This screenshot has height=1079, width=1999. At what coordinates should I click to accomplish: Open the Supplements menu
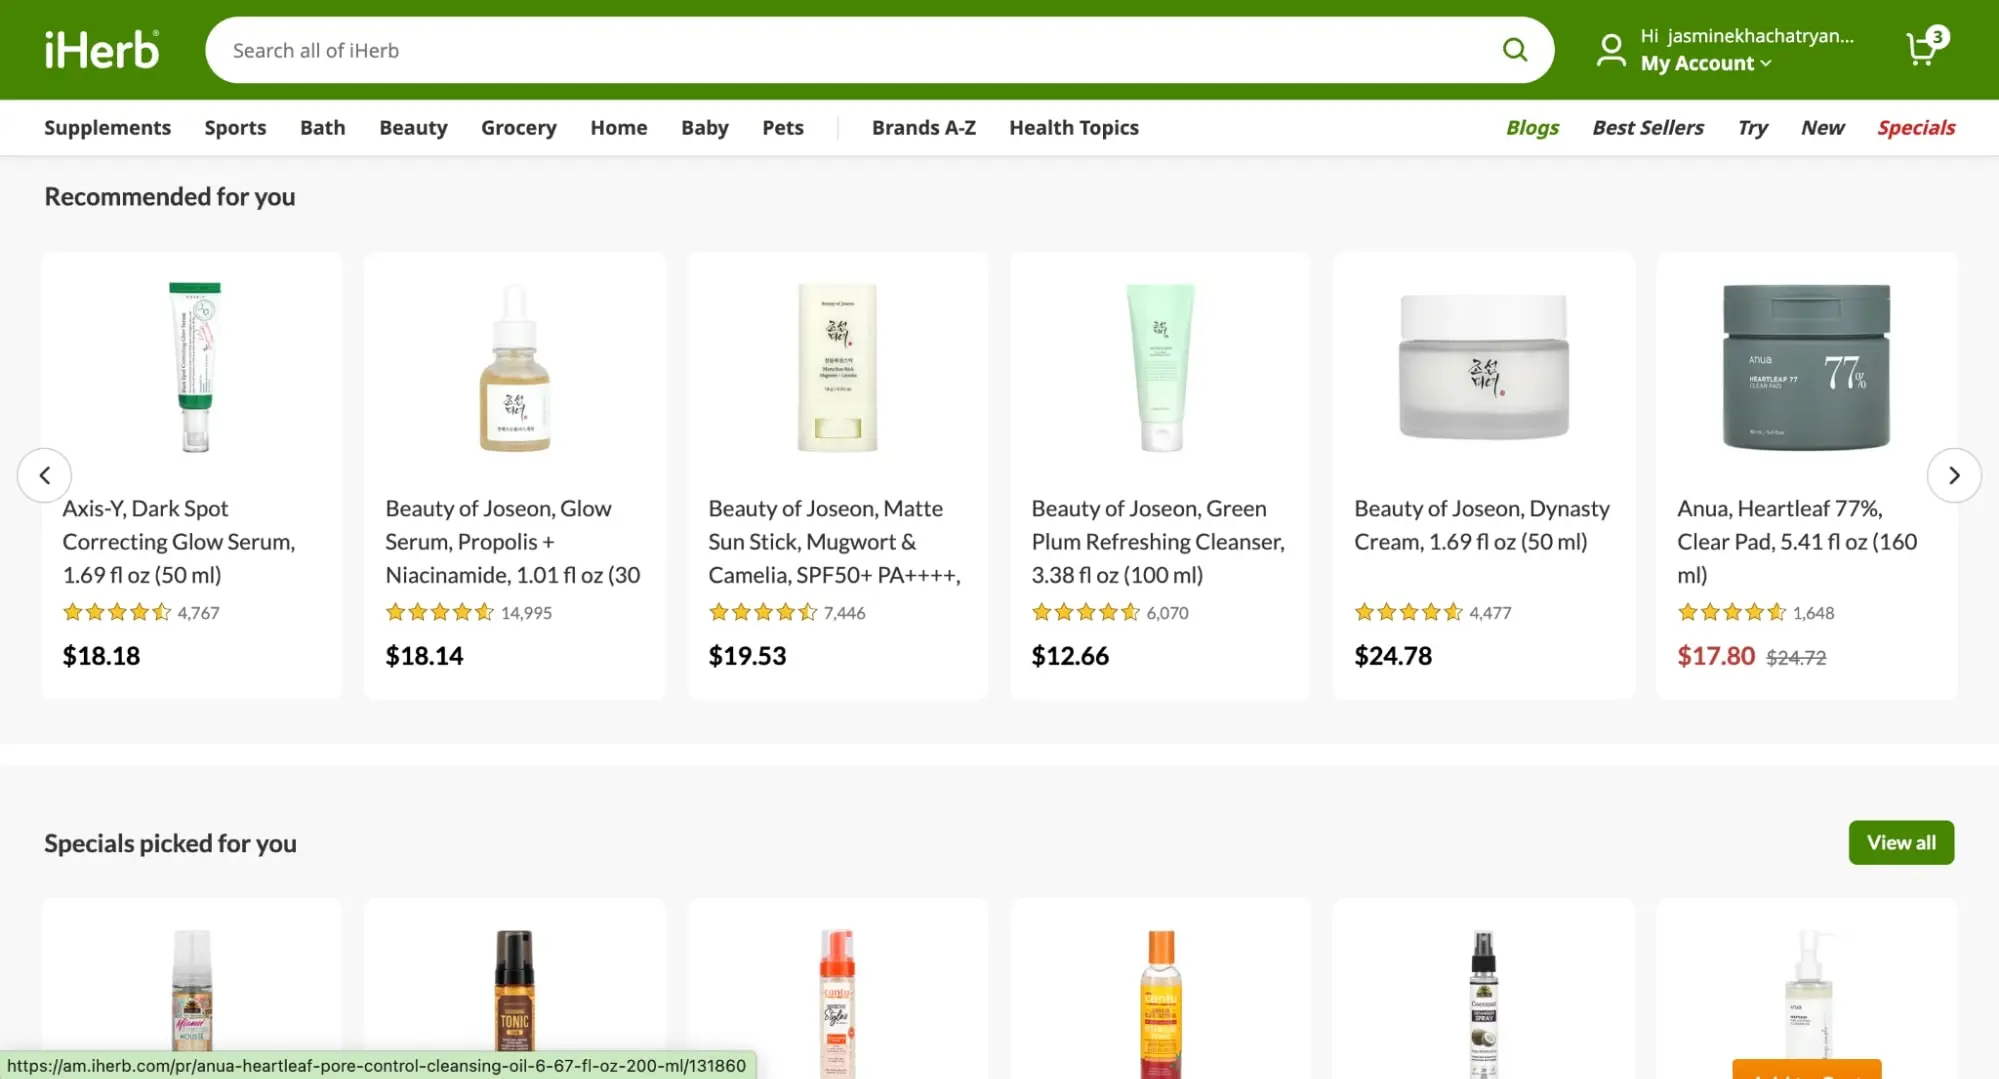click(107, 128)
